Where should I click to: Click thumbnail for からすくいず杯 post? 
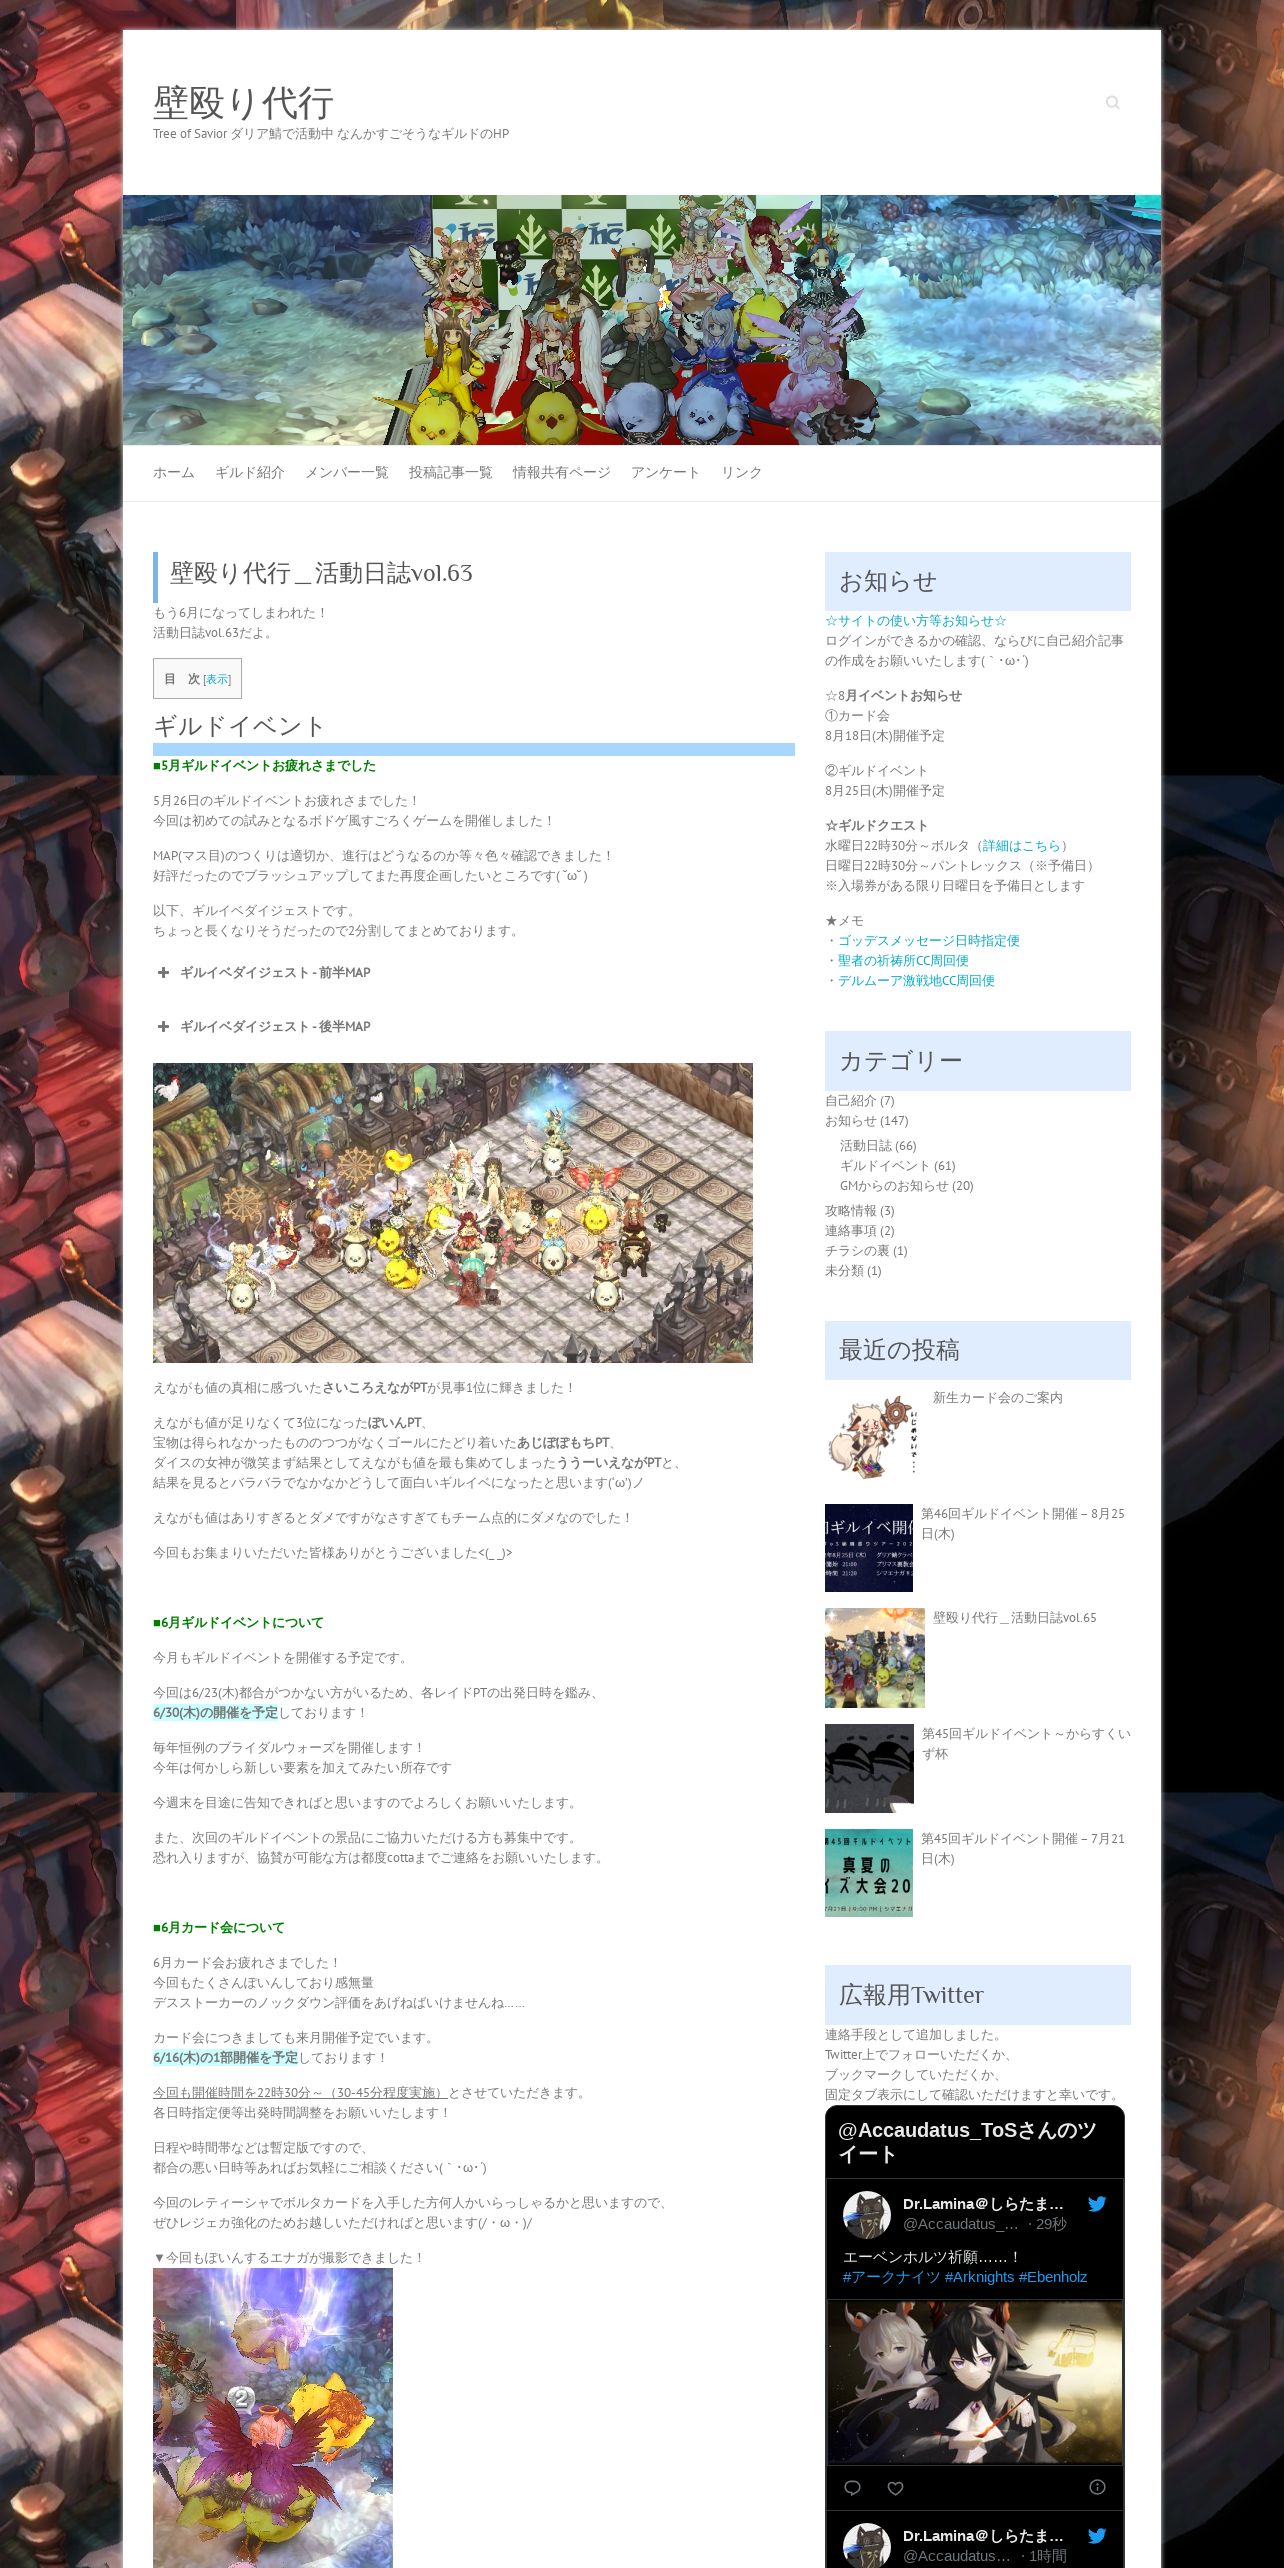[869, 1768]
